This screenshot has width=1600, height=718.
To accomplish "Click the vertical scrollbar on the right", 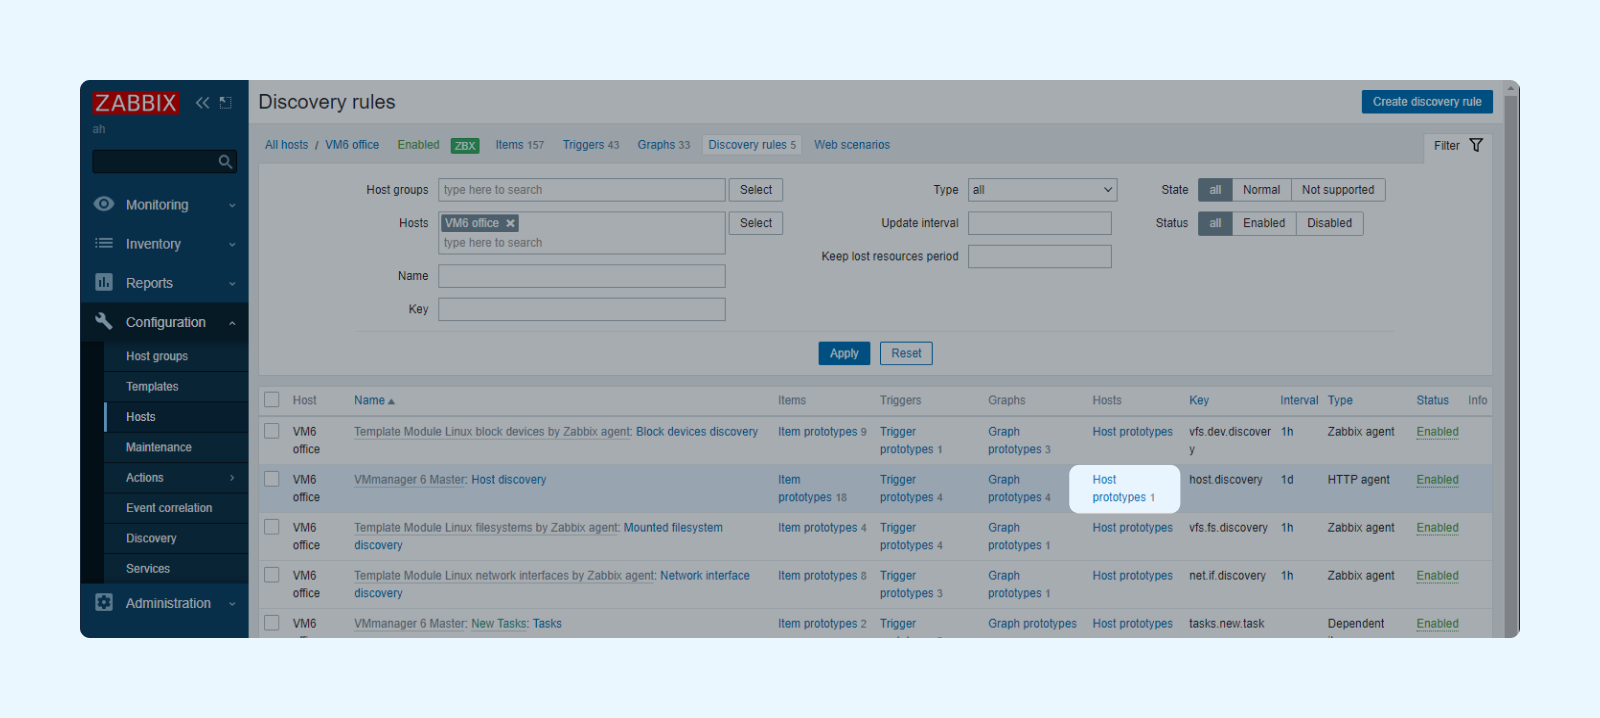I will click(x=1511, y=360).
